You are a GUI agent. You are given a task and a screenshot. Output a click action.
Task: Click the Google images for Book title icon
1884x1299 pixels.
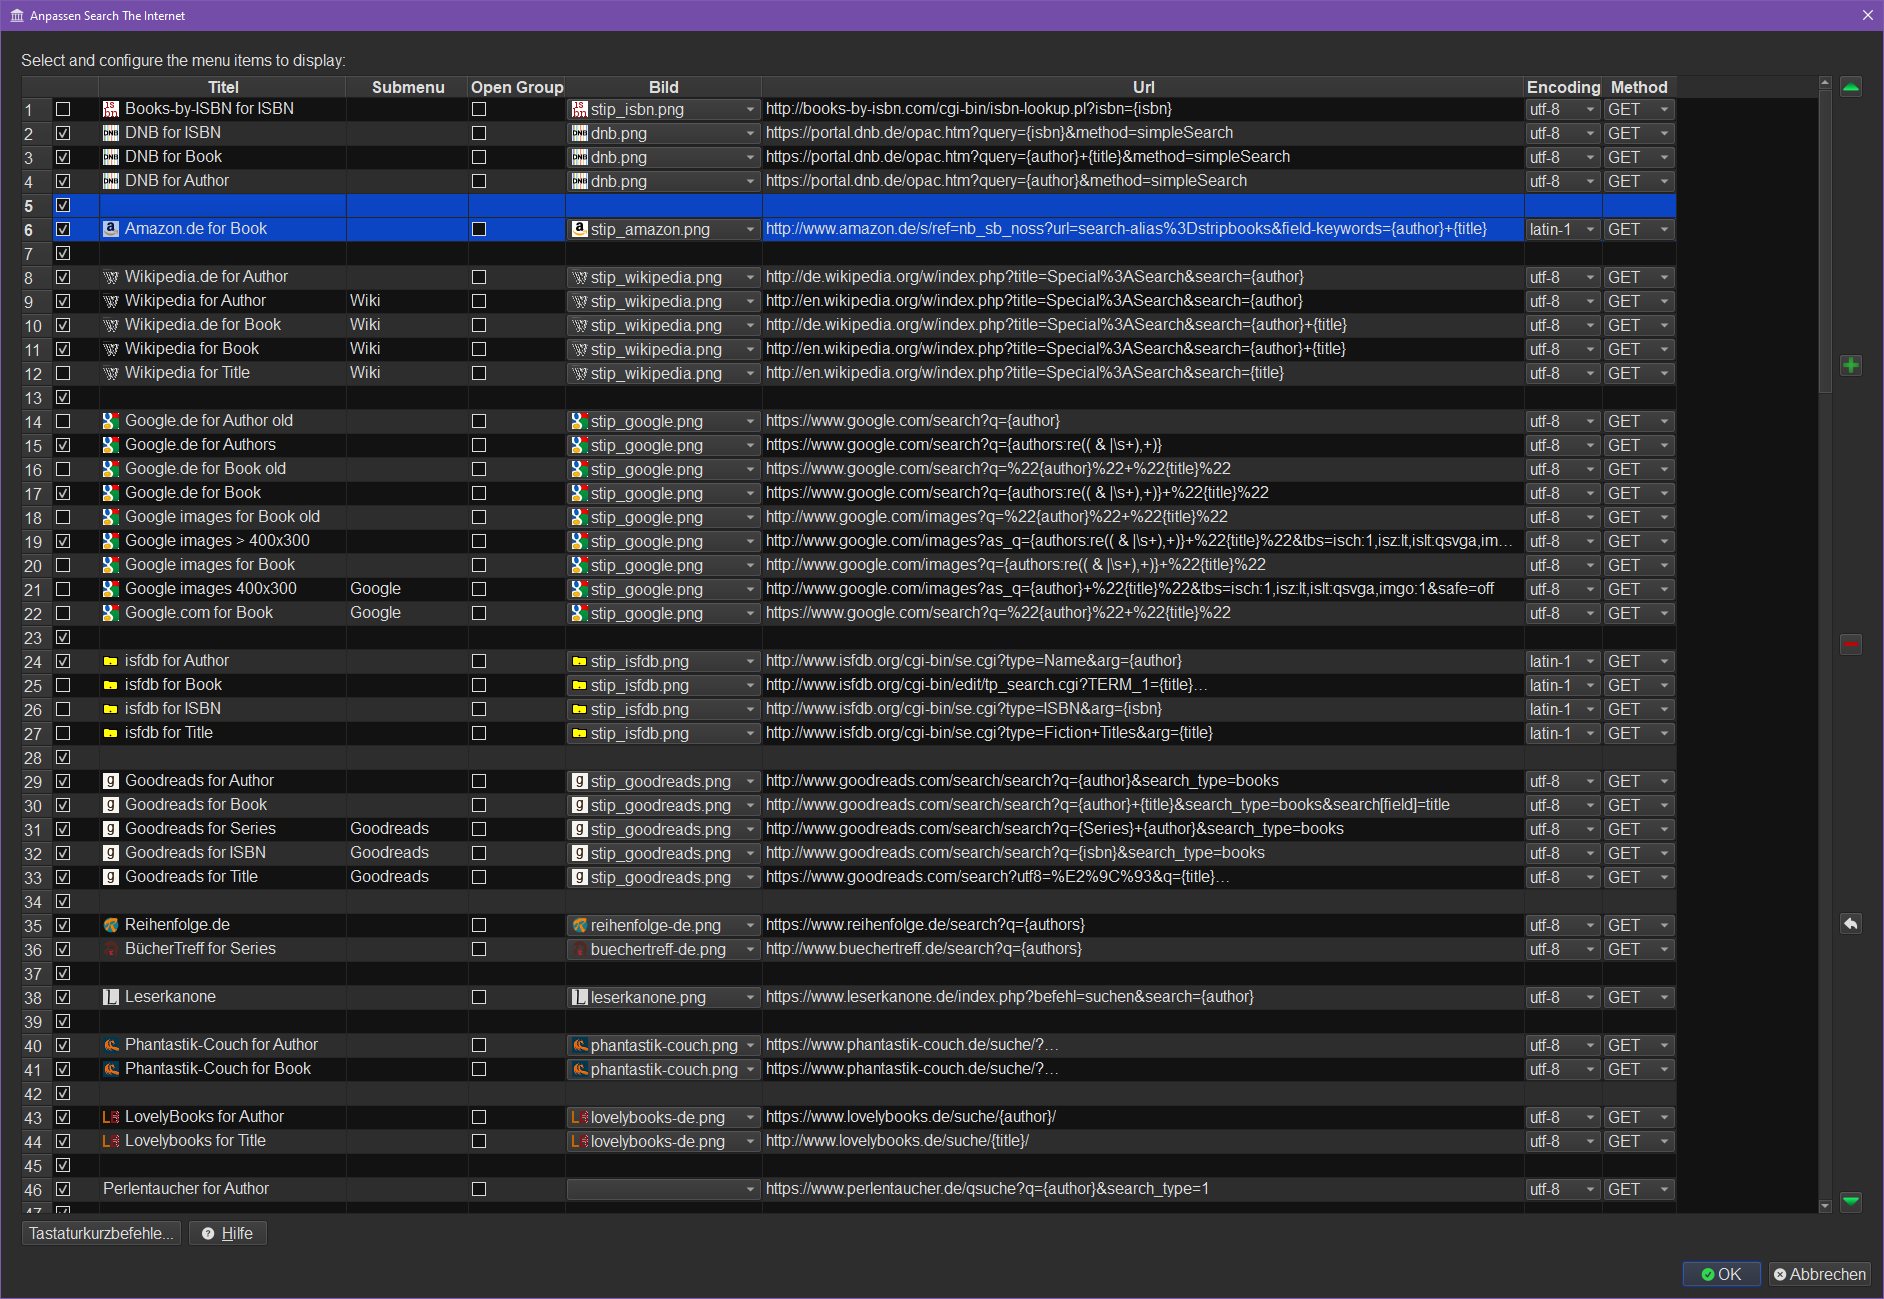(111, 565)
